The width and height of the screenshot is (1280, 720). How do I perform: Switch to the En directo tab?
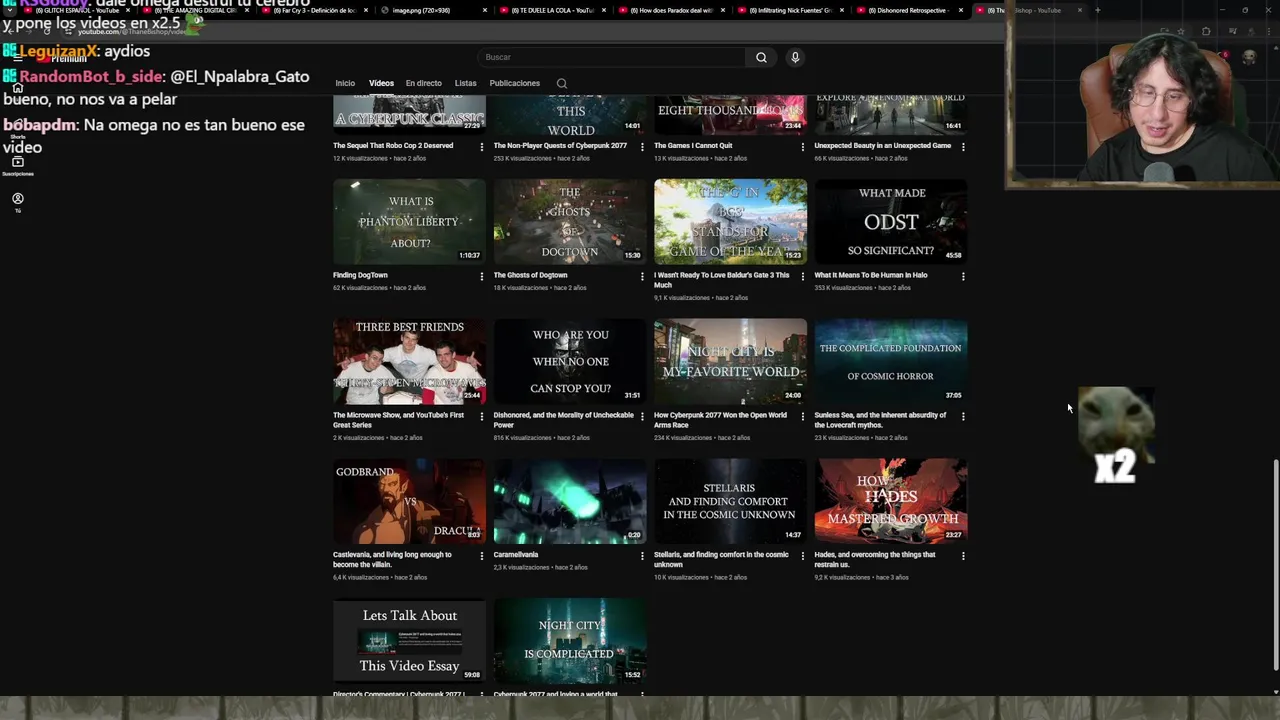point(424,83)
